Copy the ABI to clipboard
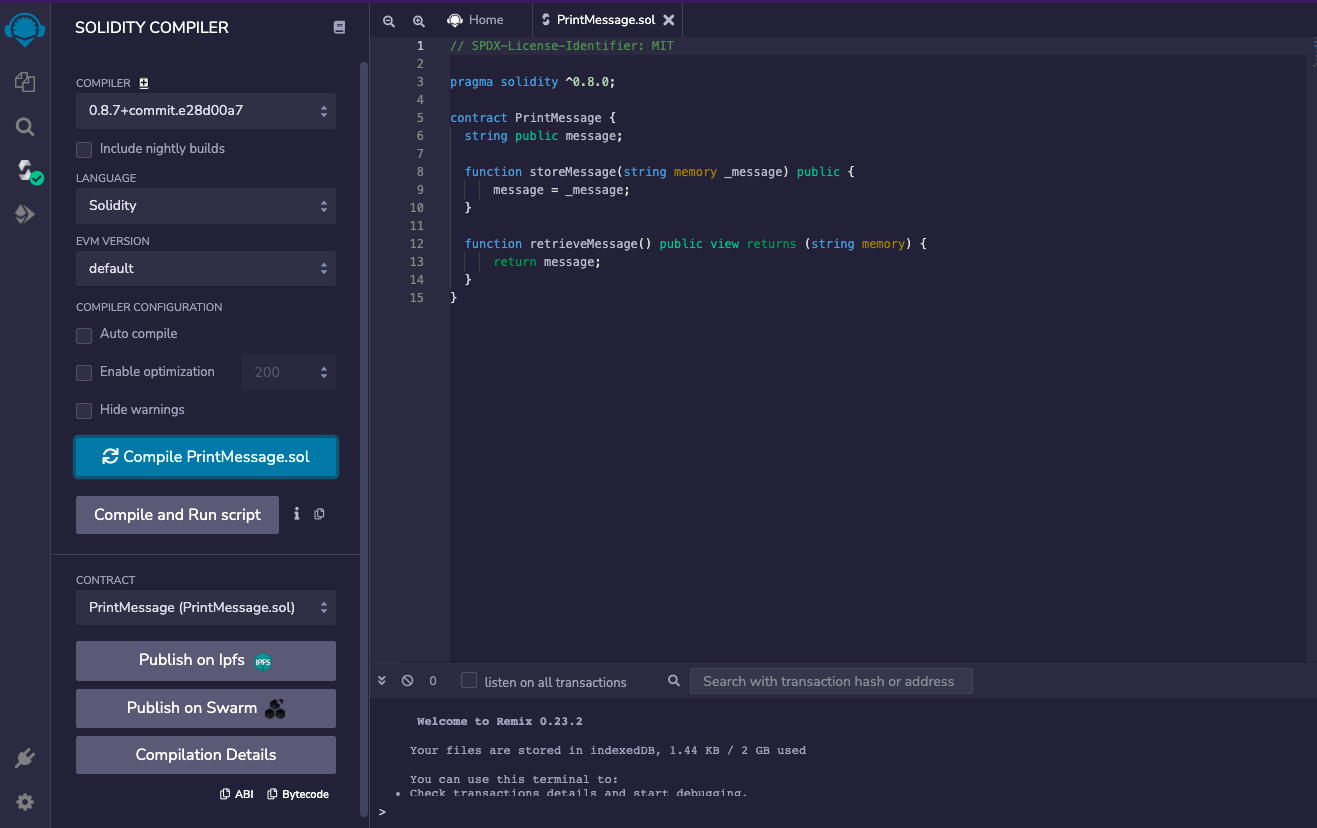Screen dimensions: 1317x828 tap(237, 794)
